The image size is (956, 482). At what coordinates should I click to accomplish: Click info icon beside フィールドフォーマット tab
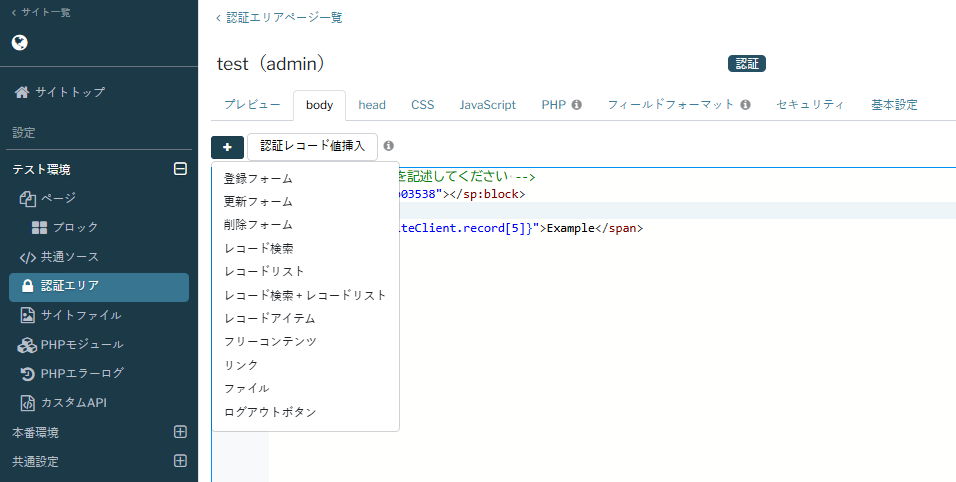click(745, 105)
